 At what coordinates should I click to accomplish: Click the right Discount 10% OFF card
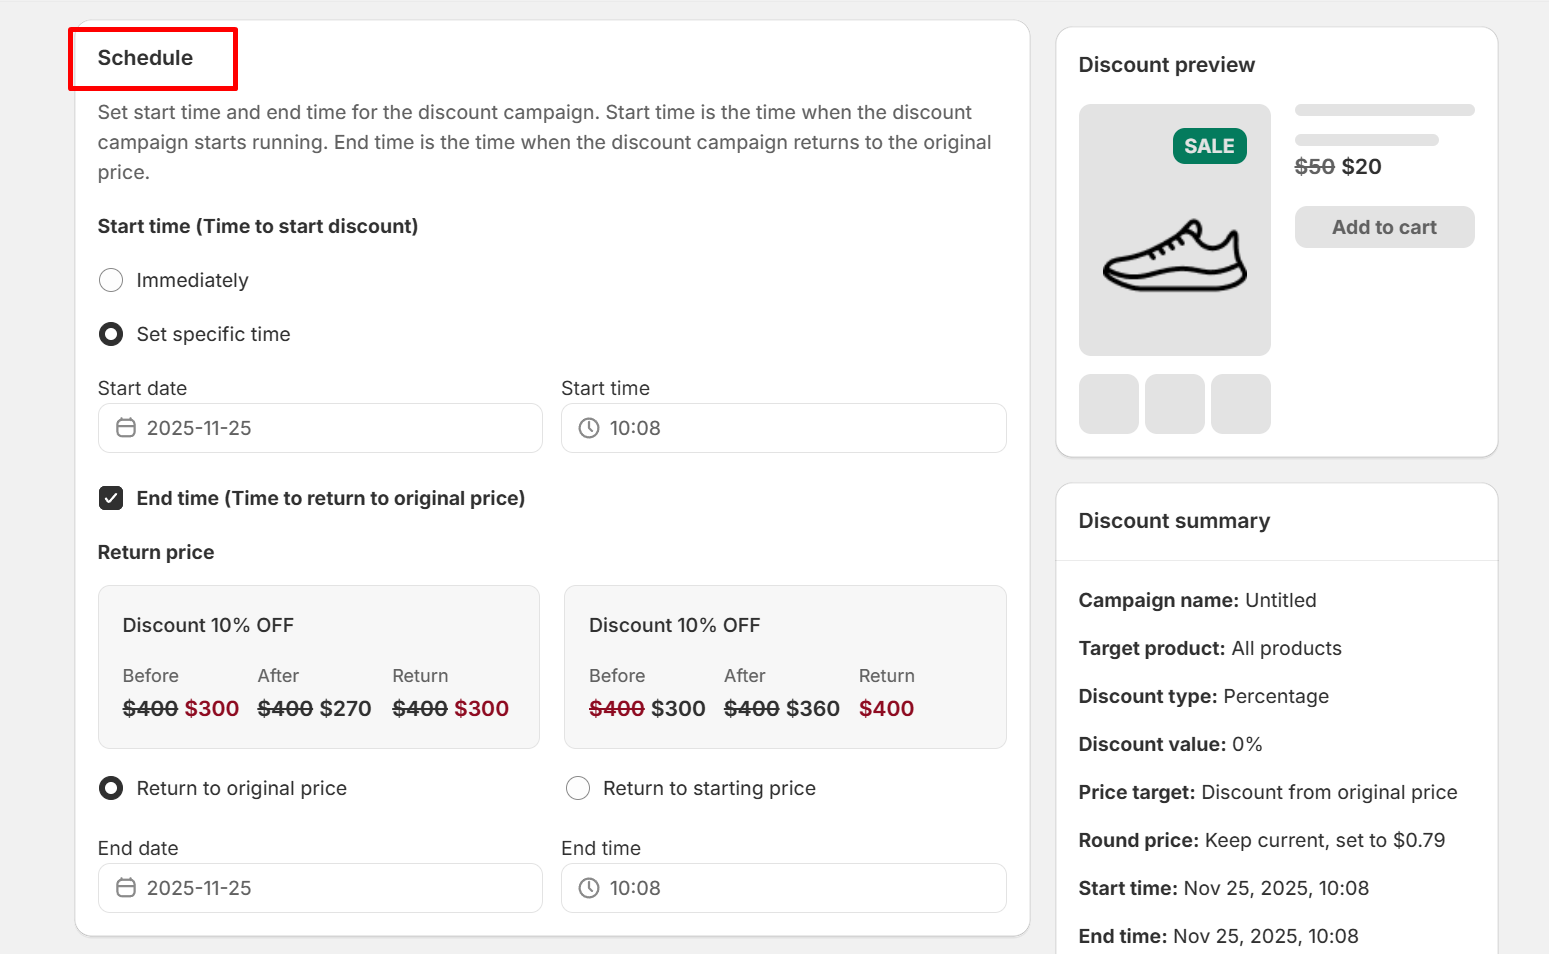(x=785, y=666)
